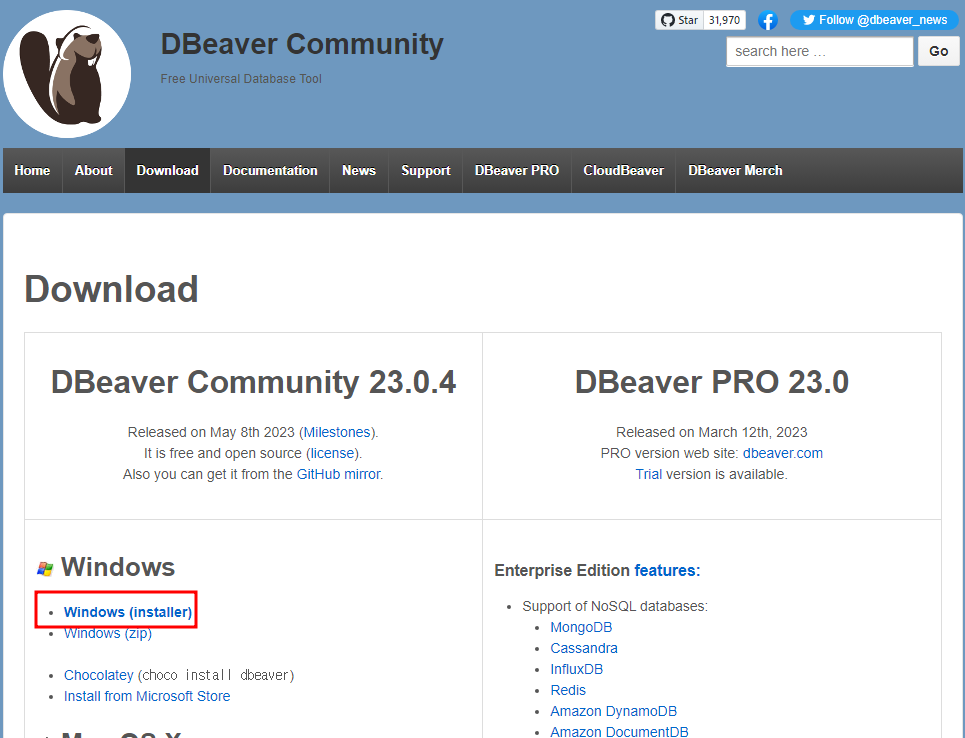The width and height of the screenshot is (965, 738).
Task: Open the InfluxDB link
Action: [577, 669]
